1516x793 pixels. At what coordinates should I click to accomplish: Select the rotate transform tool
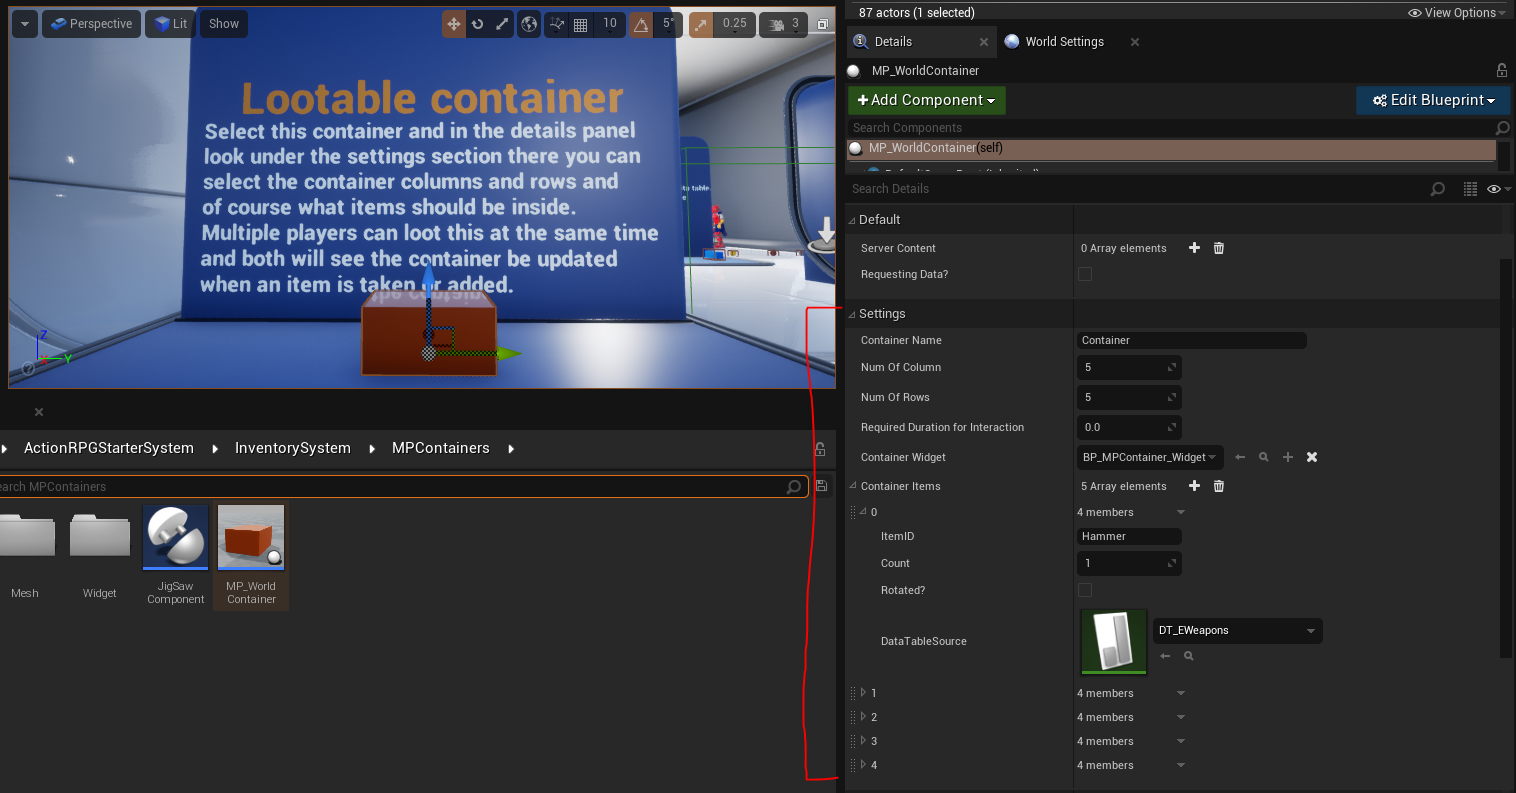point(478,24)
